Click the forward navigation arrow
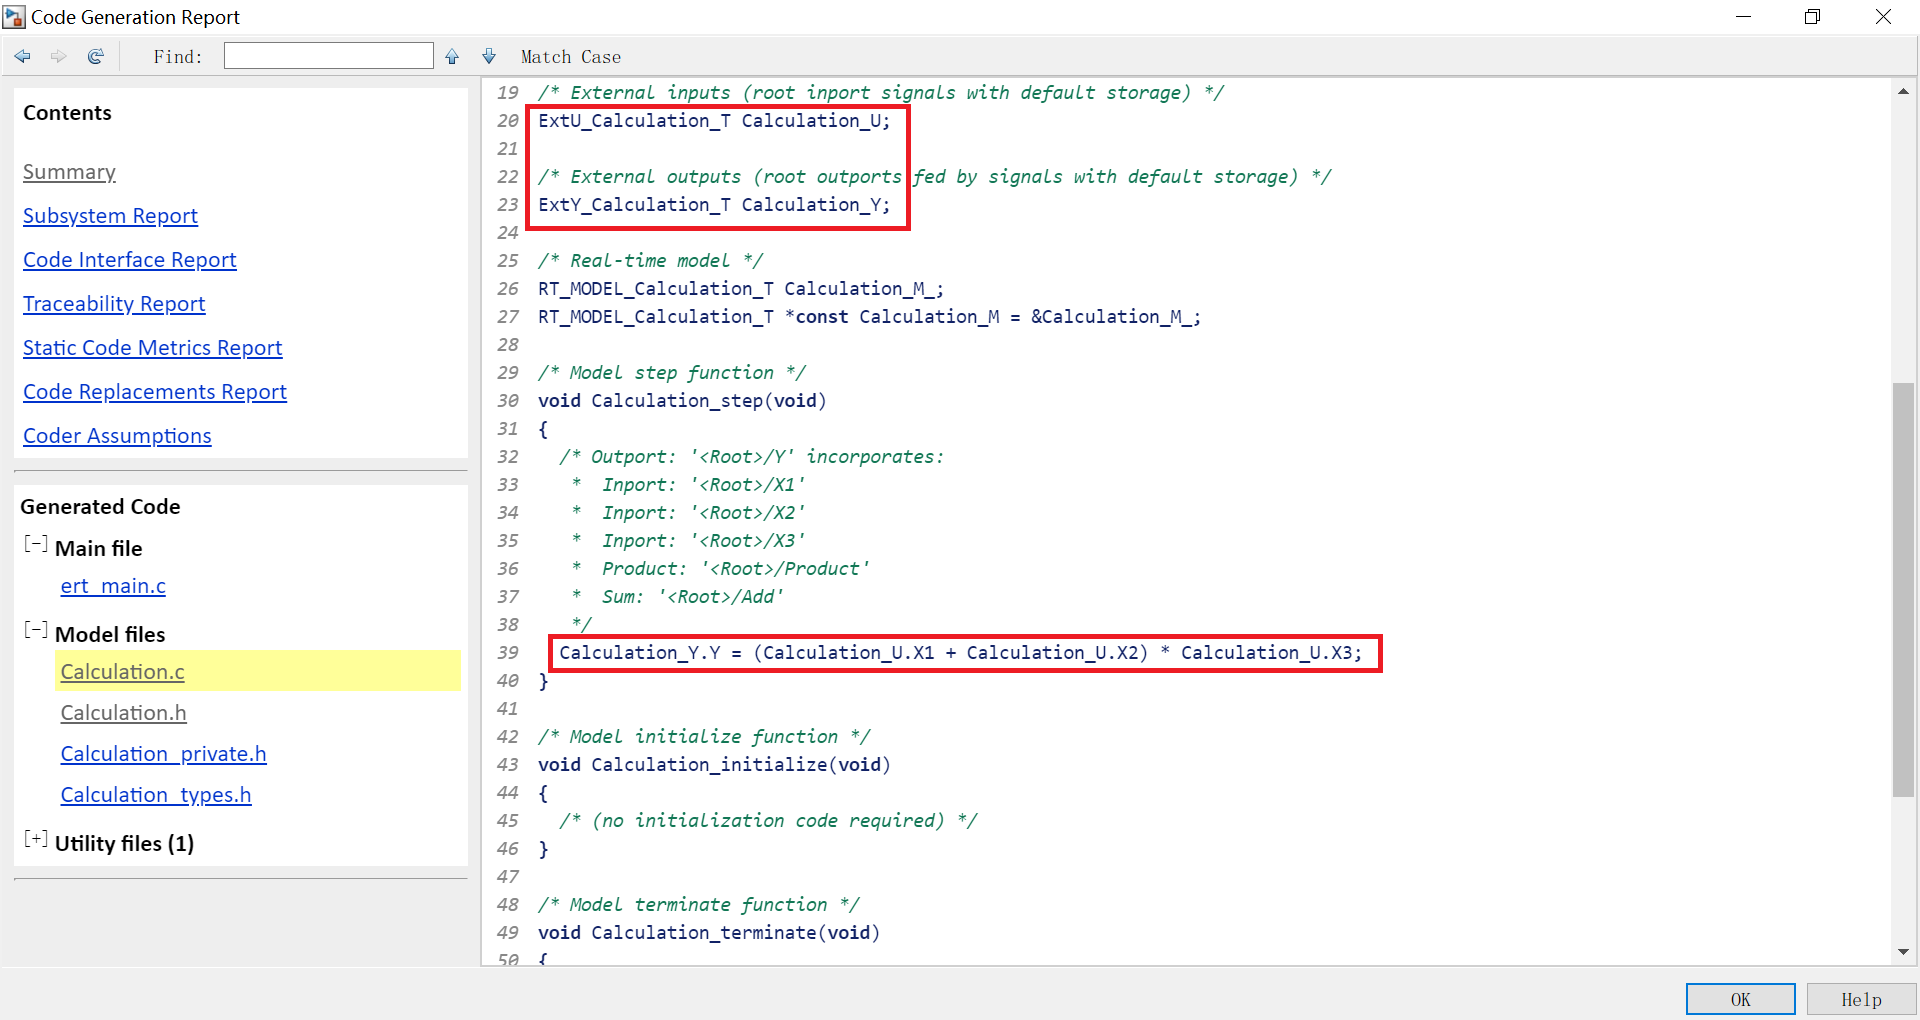Image resolution: width=1920 pixels, height=1020 pixels. click(x=59, y=57)
